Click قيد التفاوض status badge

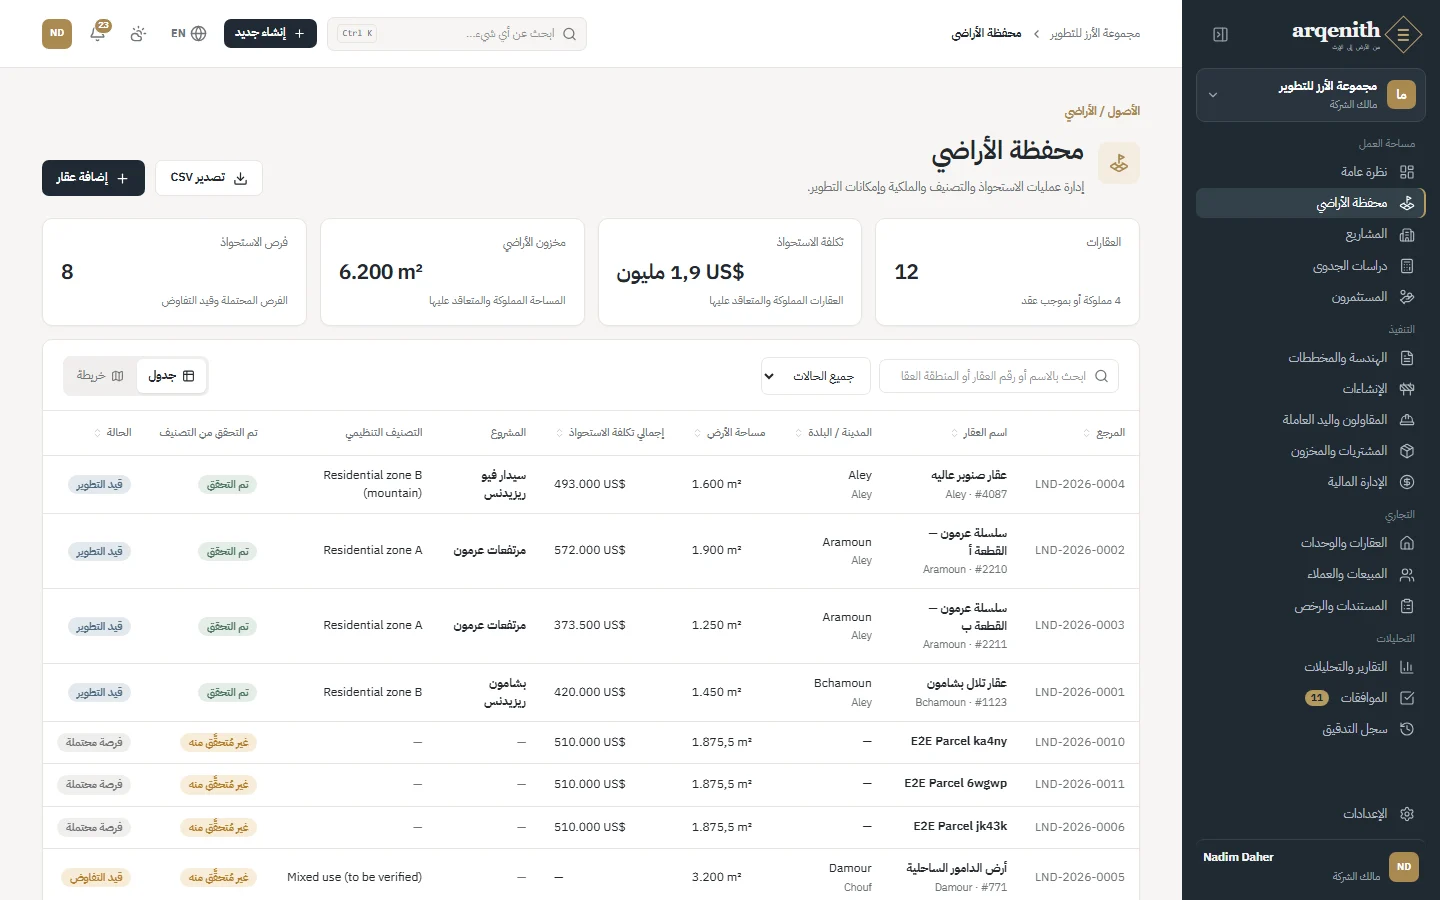96,877
